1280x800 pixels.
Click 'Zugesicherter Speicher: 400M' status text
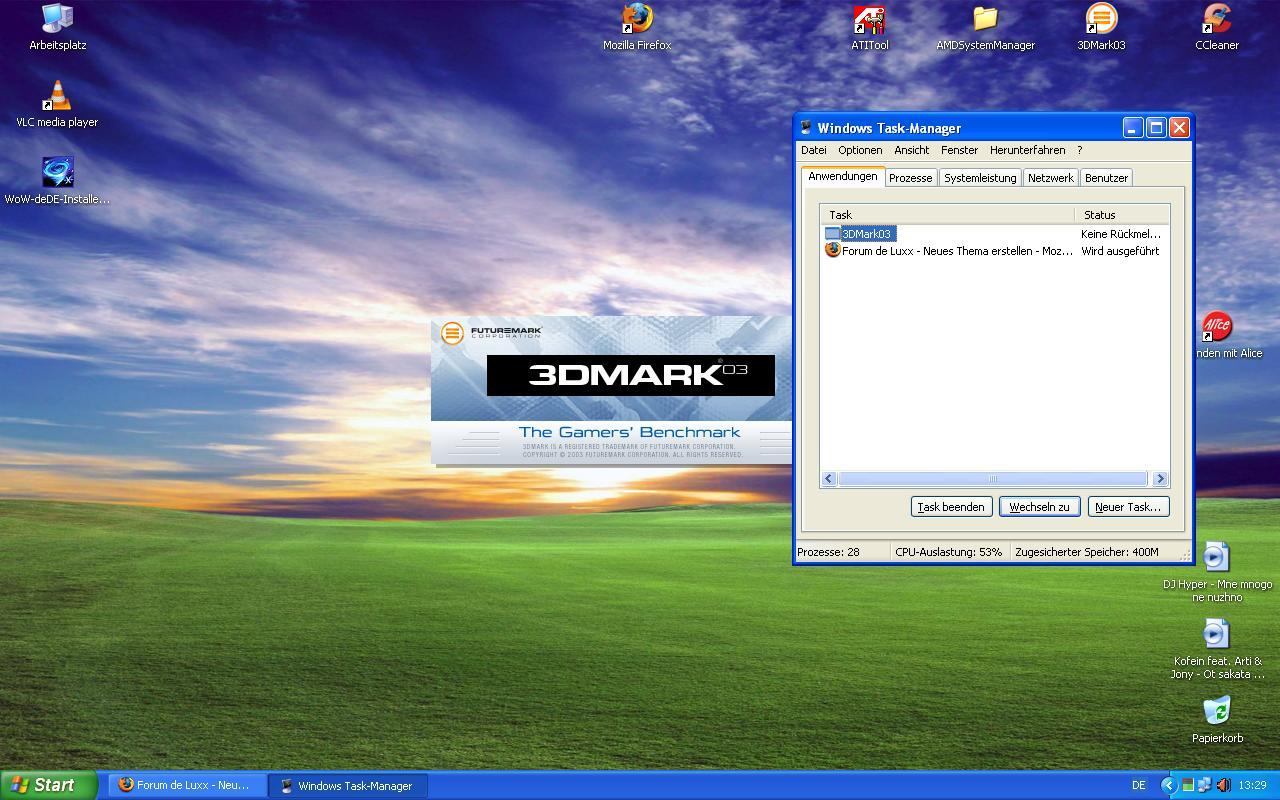(1087, 552)
